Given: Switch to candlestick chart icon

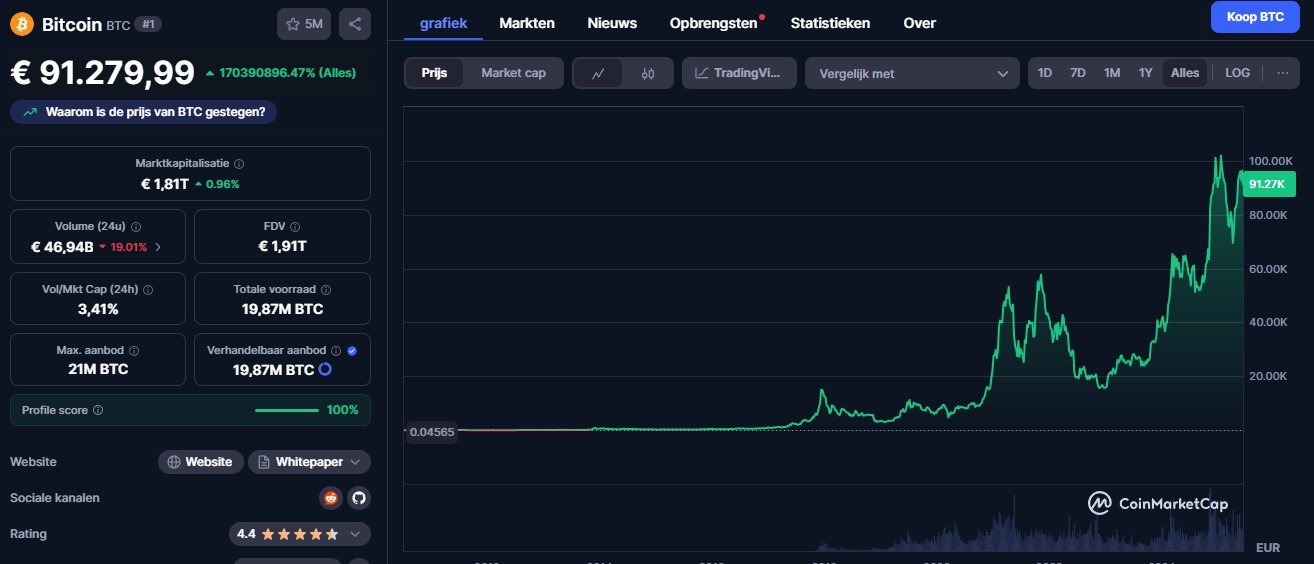Looking at the screenshot, I should pos(648,73).
